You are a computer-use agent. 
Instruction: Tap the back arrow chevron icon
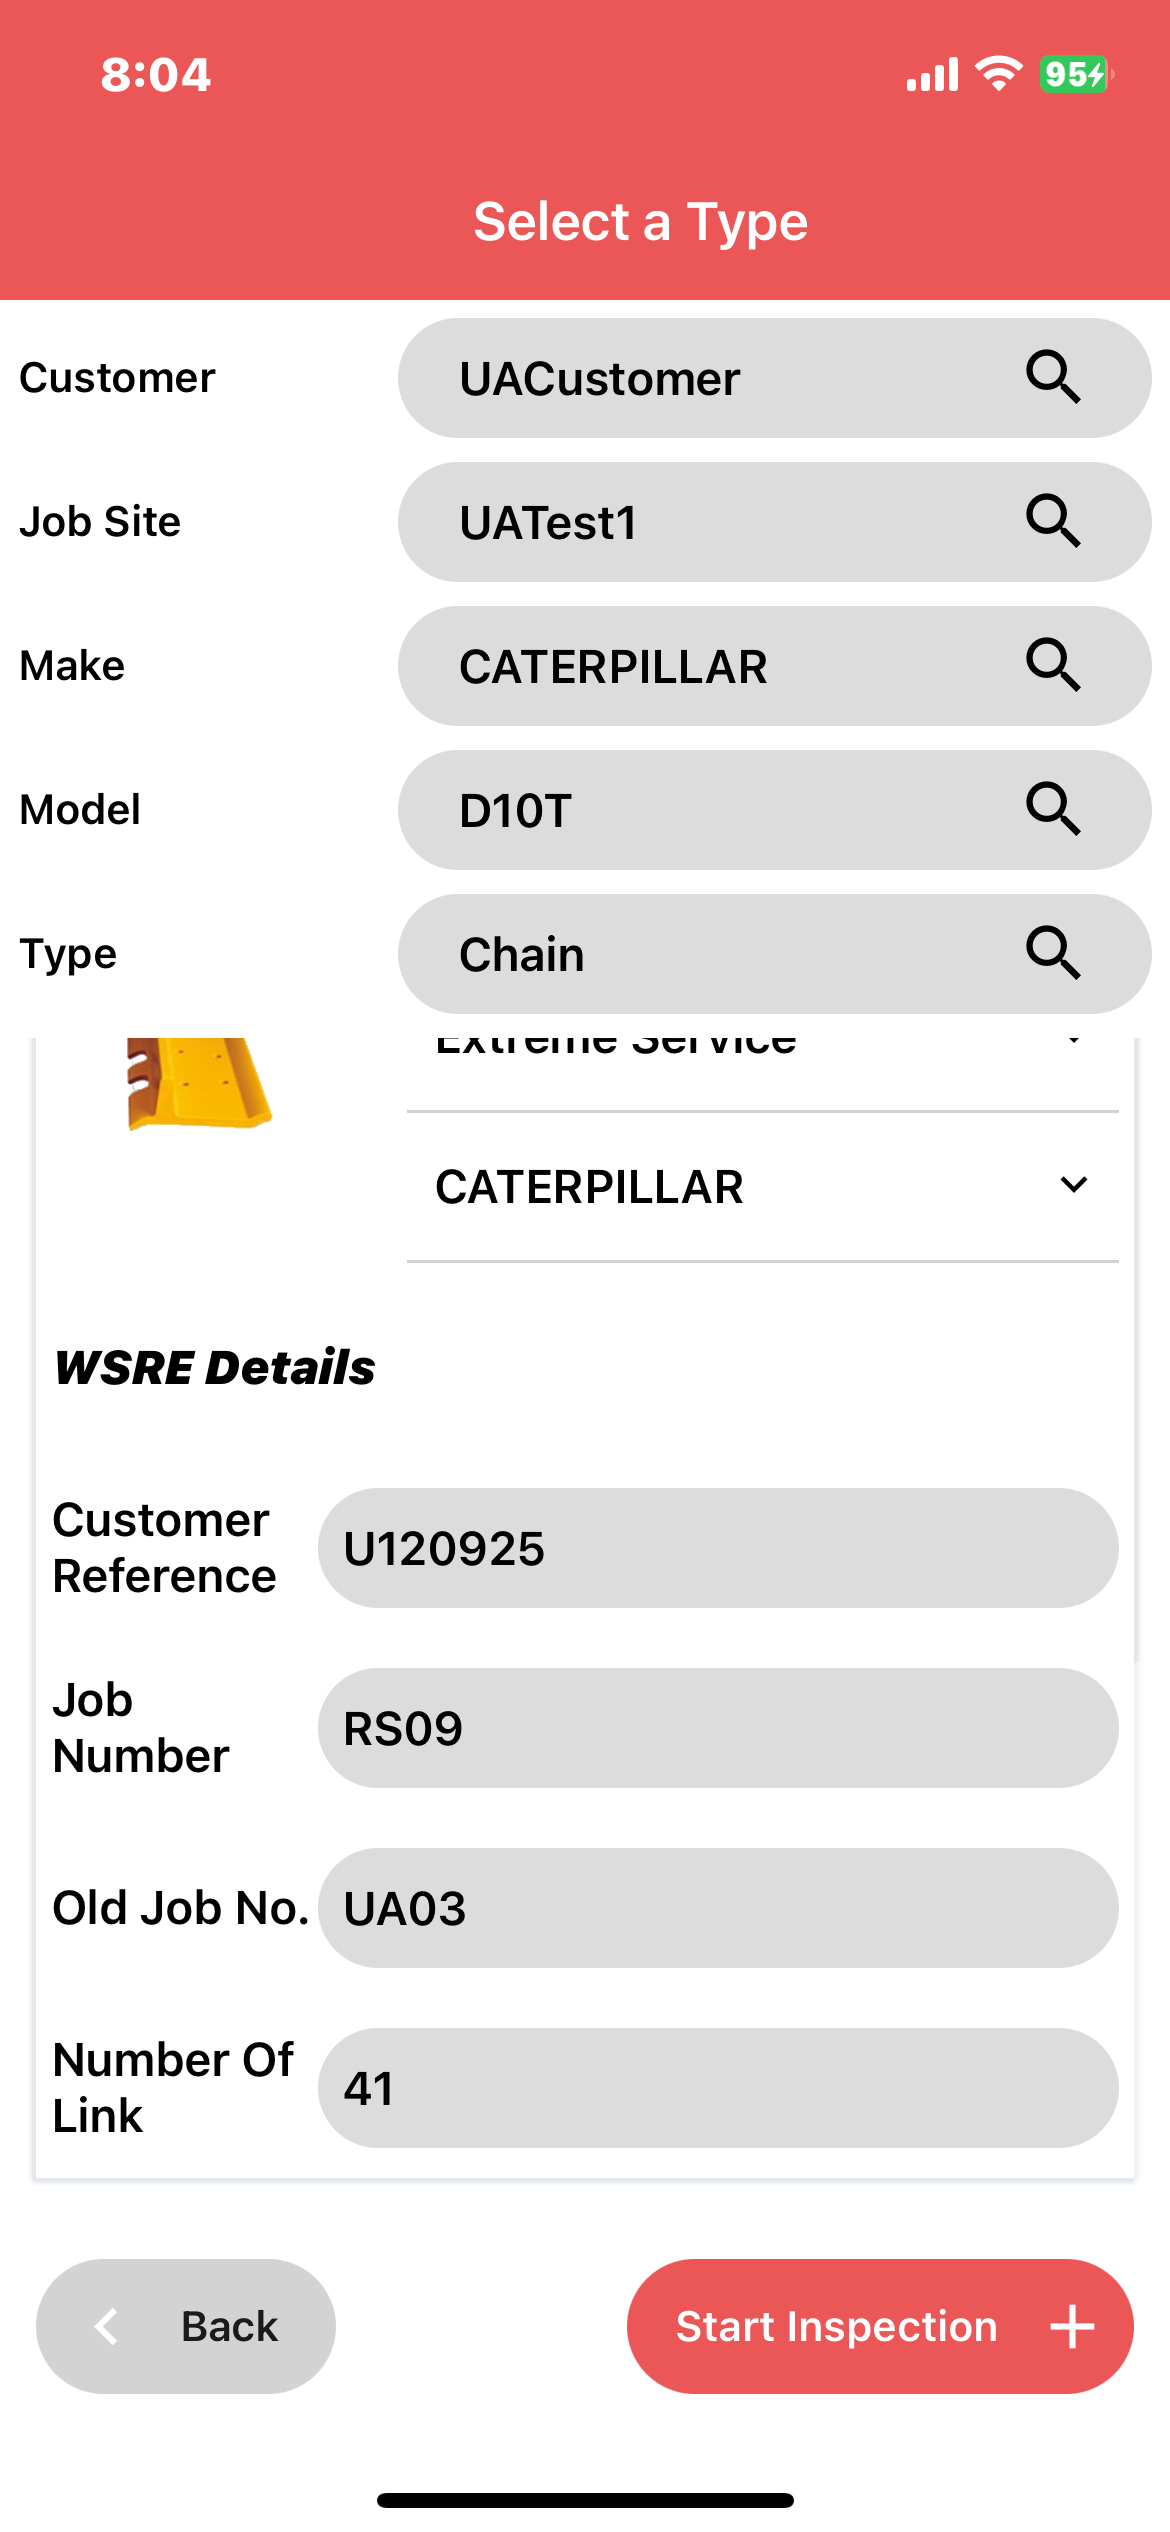pyautogui.click(x=108, y=2326)
